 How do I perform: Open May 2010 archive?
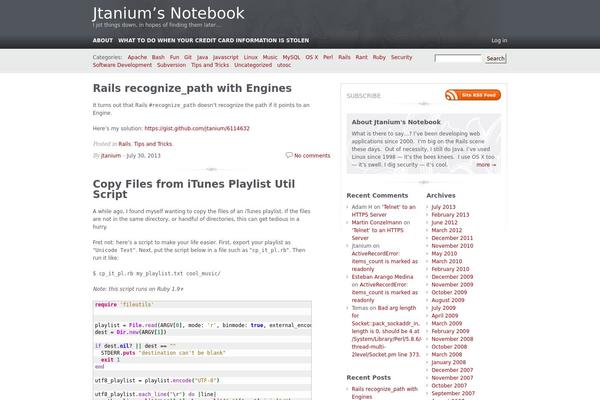444,253
